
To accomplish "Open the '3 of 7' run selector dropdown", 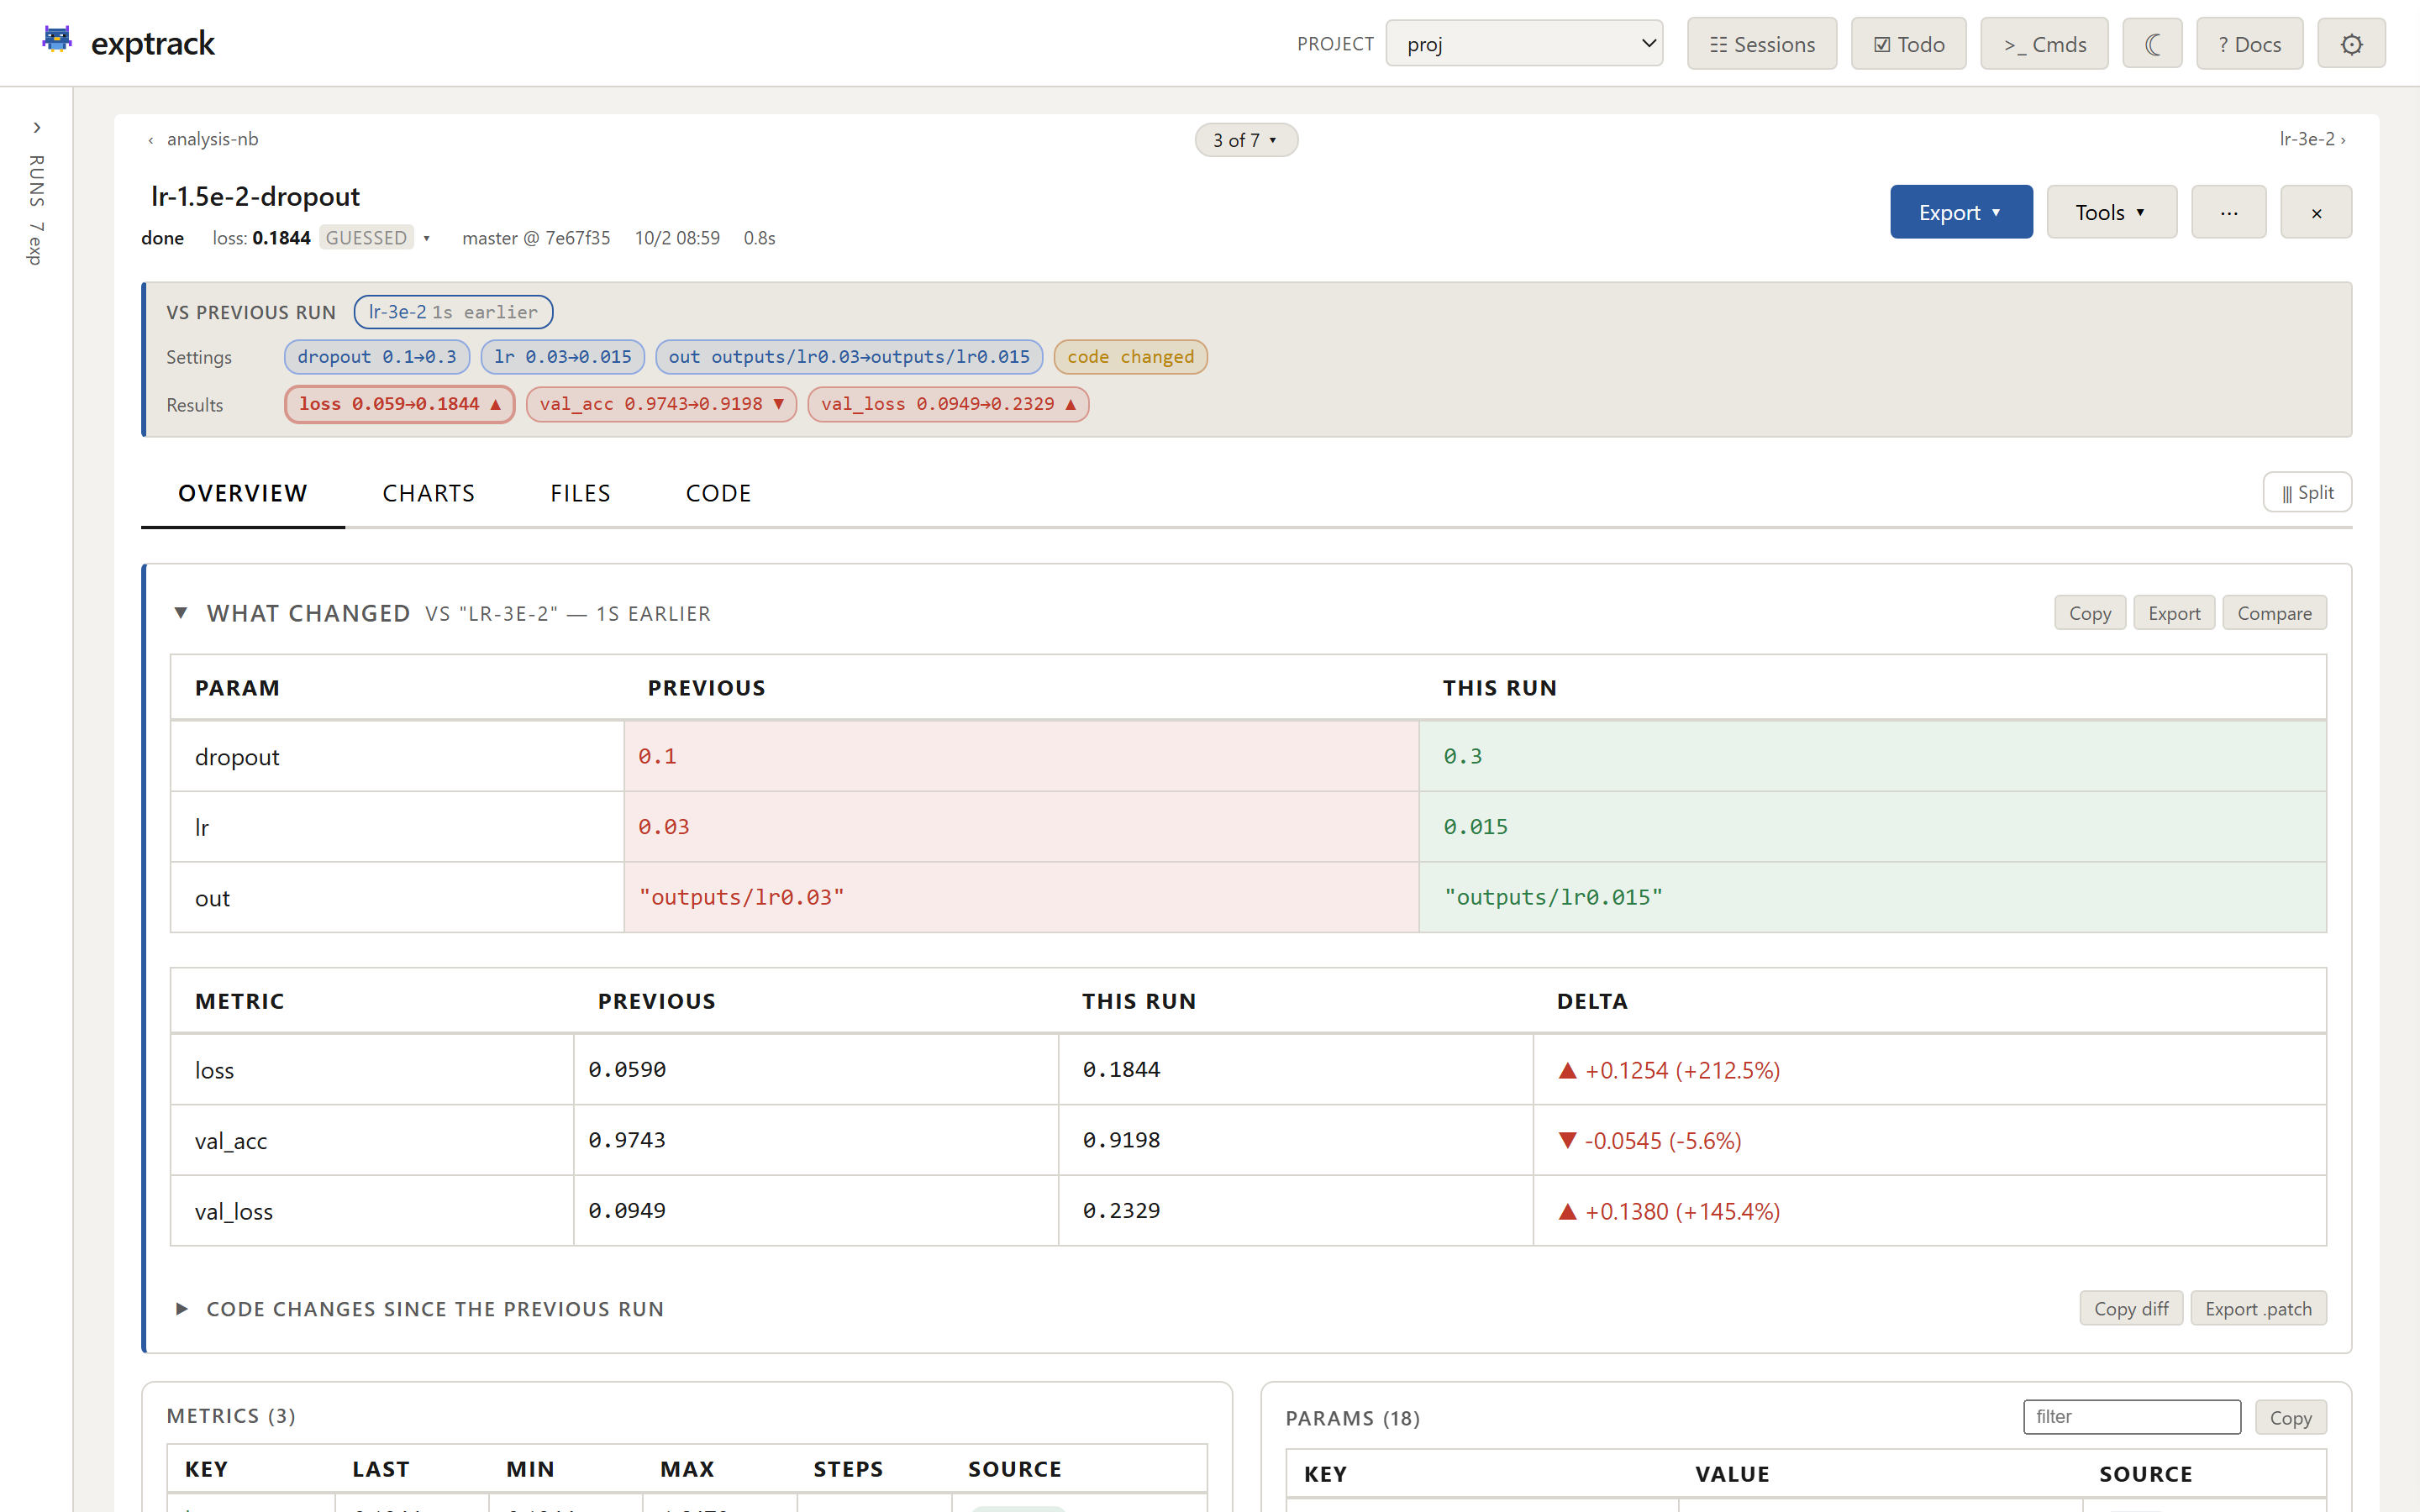I will tap(1246, 140).
